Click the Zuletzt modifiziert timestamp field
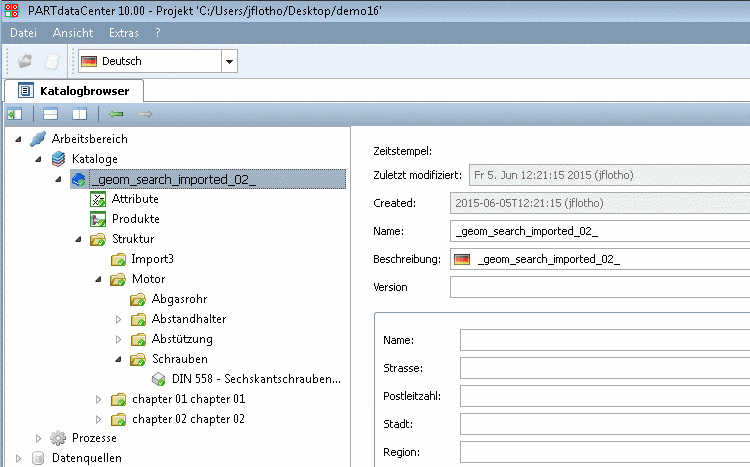This screenshot has width=750, height=467. 609,175
